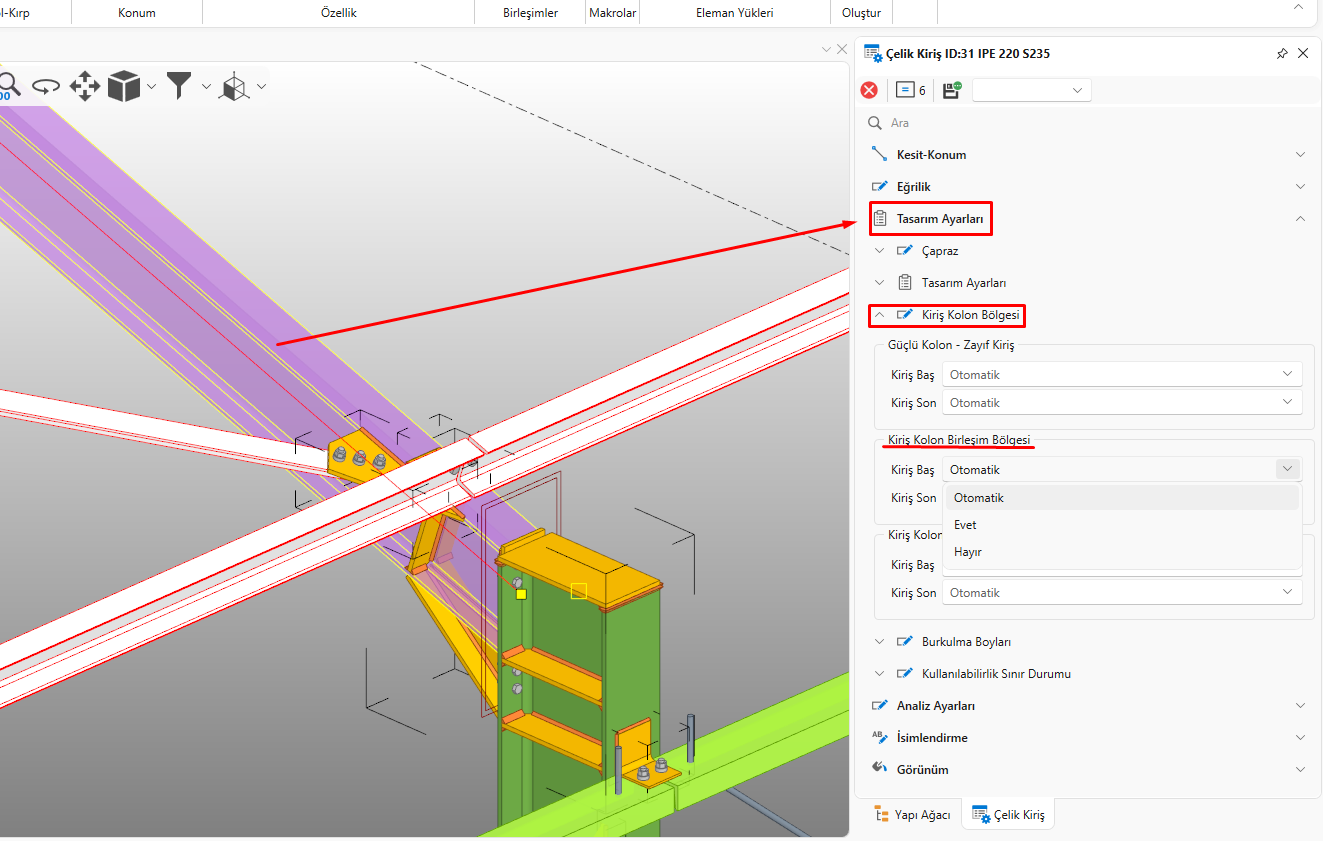Screen dimensions: 1323x841
Task: Click the equal-sign selection count icon
Action: point(905,90)
